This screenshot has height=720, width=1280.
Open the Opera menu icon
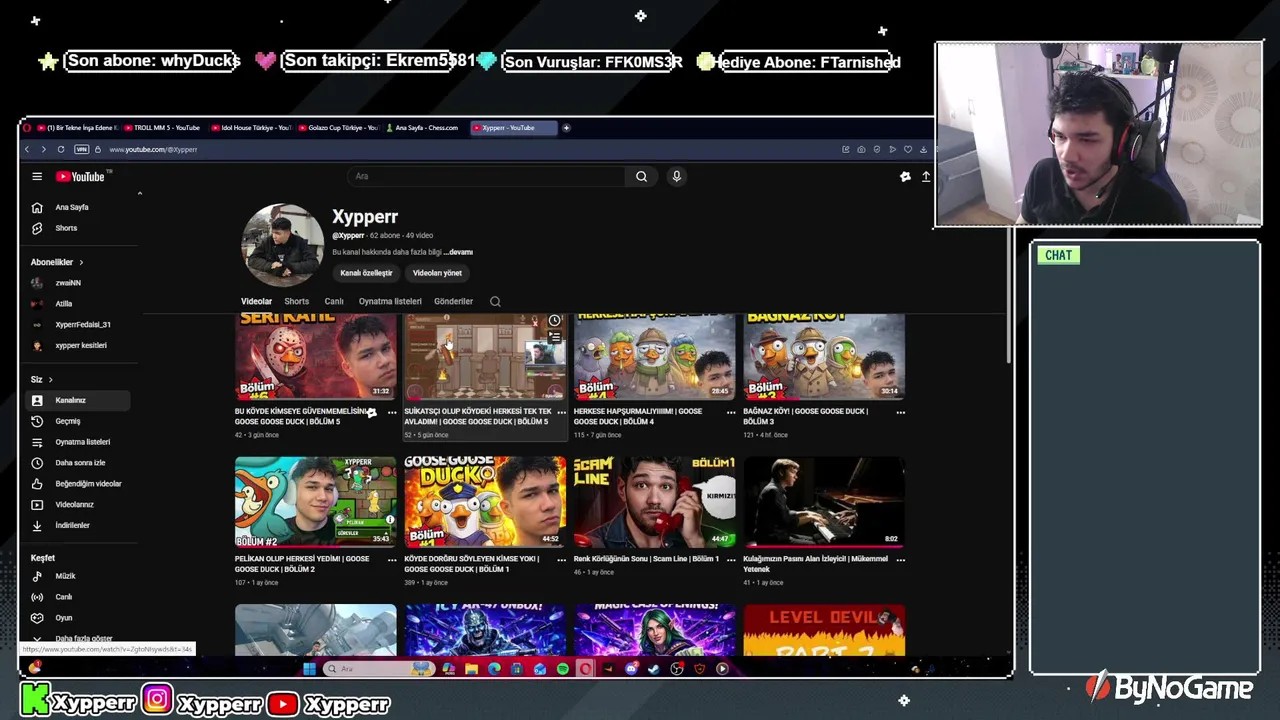pyautogui.click(x=28, y=128)
